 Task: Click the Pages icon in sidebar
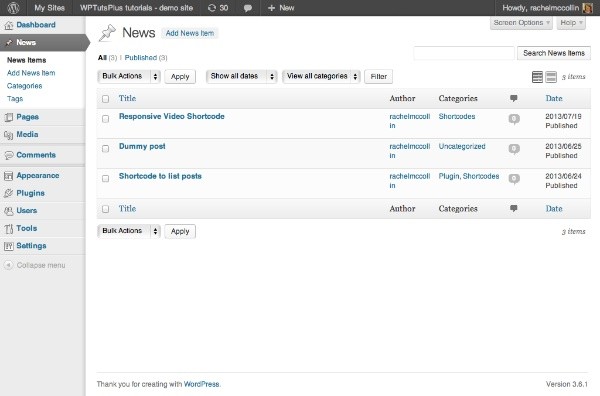8,117
